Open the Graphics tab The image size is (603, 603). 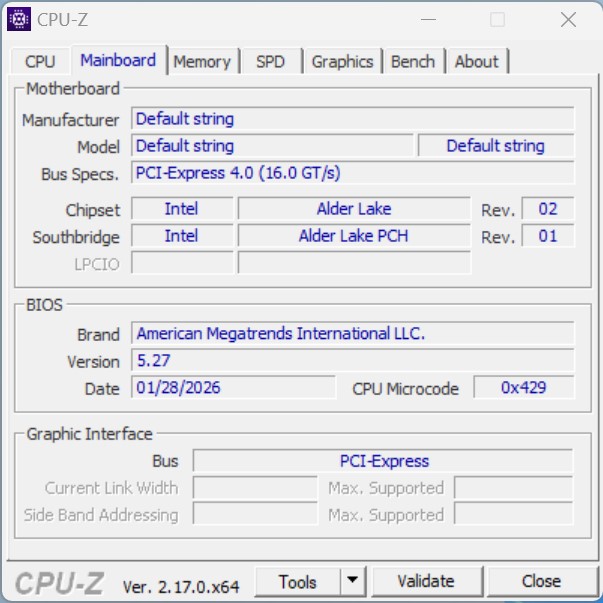tap(342, 61)
